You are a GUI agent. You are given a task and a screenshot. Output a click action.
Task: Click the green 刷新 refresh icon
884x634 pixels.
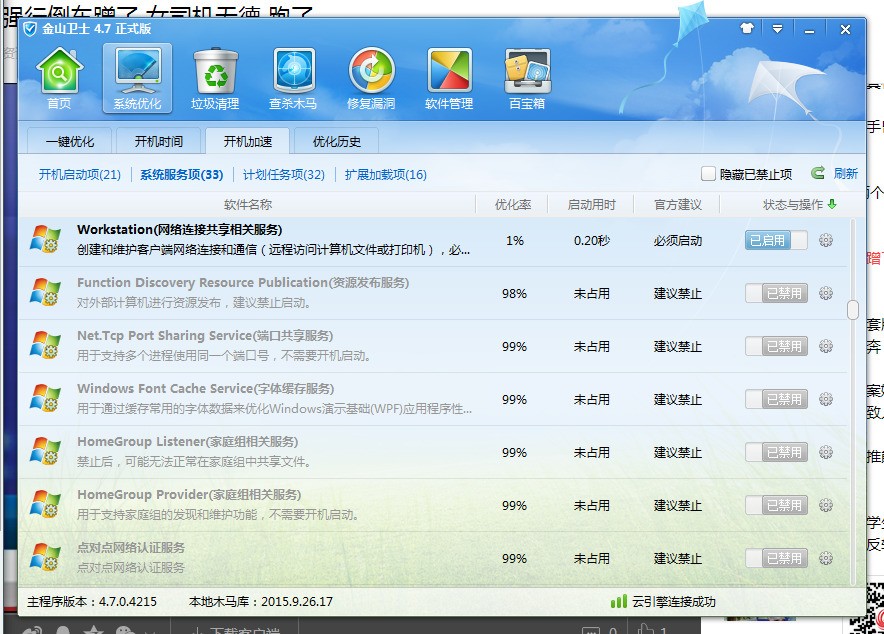818,174
